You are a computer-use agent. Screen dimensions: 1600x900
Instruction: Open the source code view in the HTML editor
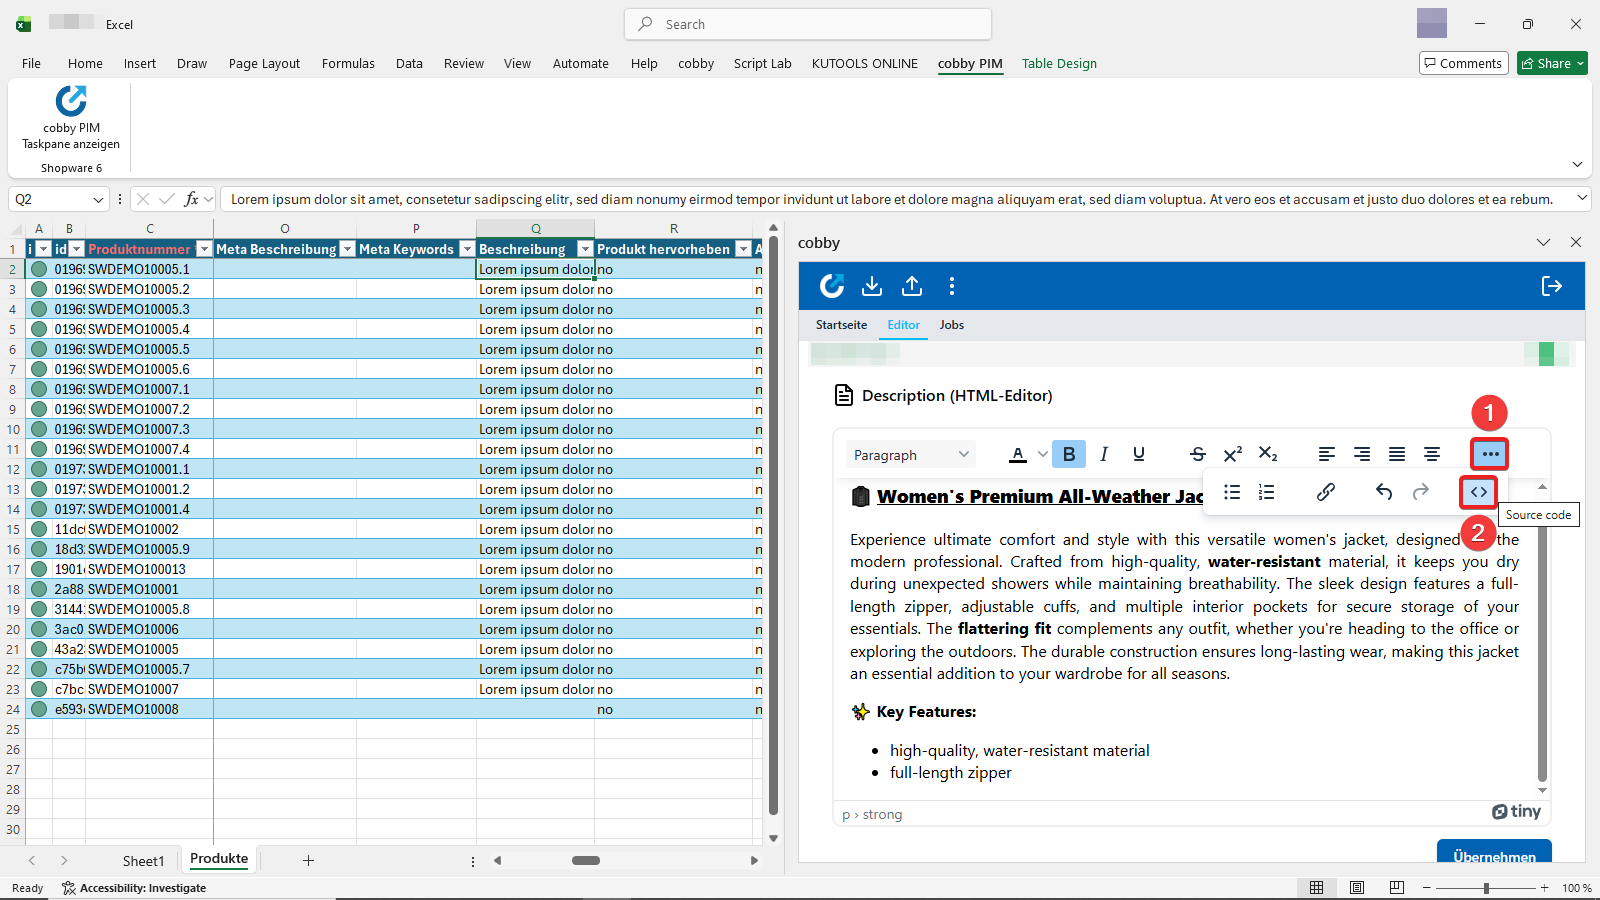[x=1478, y=492]
